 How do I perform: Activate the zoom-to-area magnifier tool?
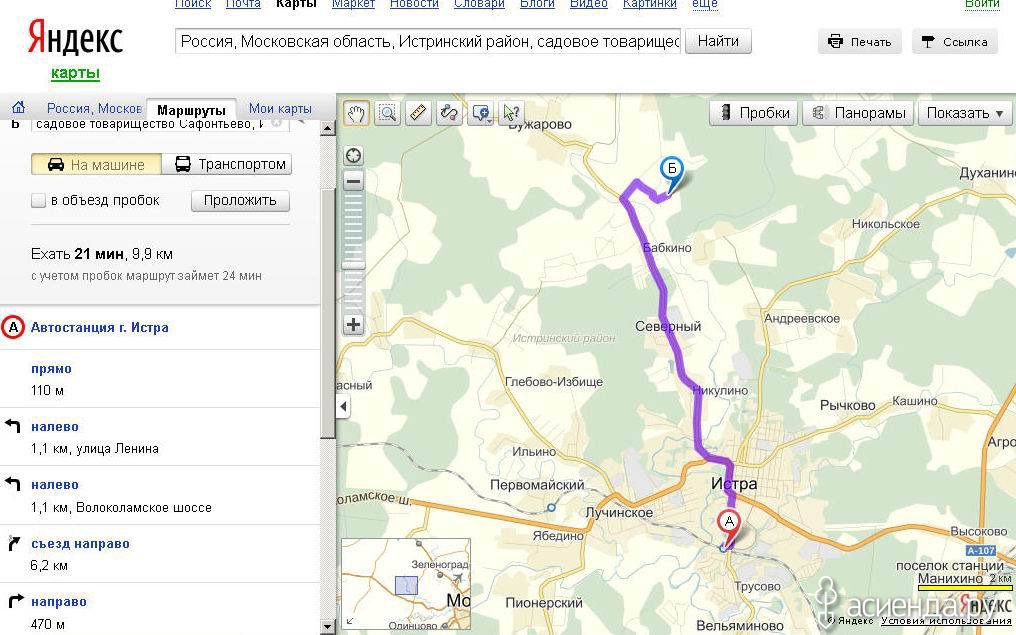[x=387, y=113]
